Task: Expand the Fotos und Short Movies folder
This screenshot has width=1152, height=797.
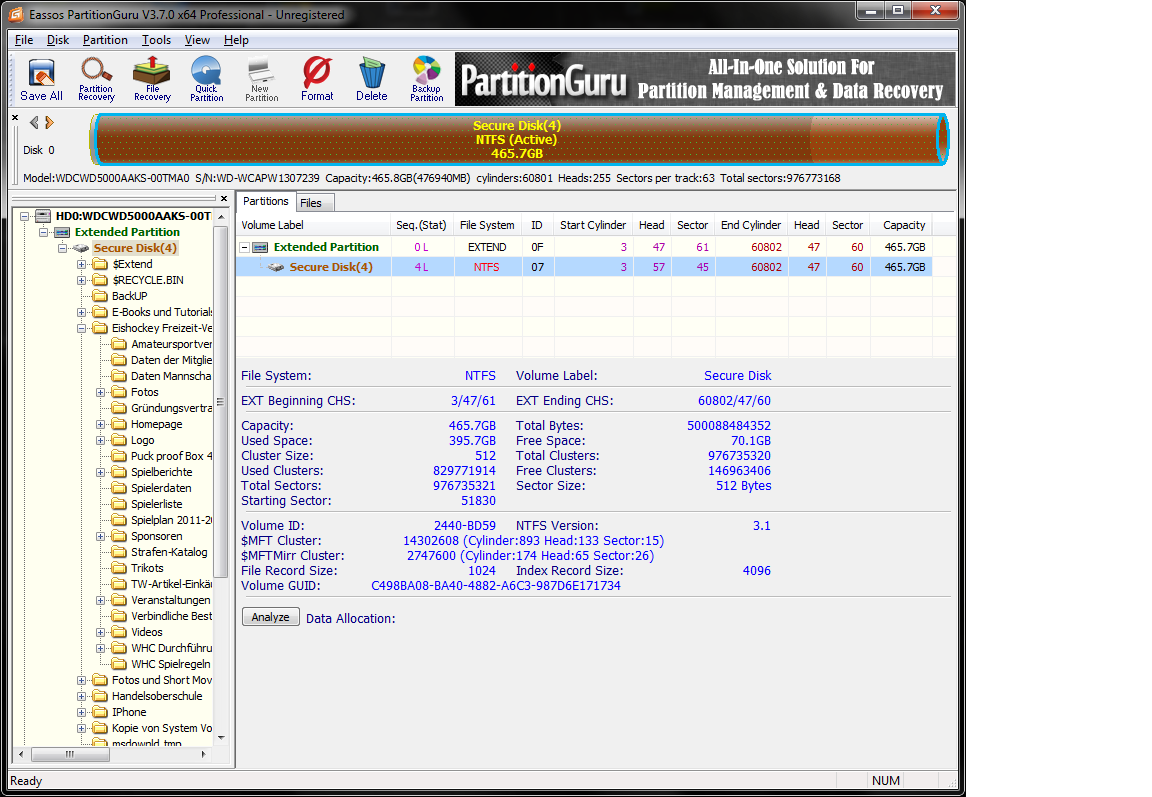Action: point(82,680)
